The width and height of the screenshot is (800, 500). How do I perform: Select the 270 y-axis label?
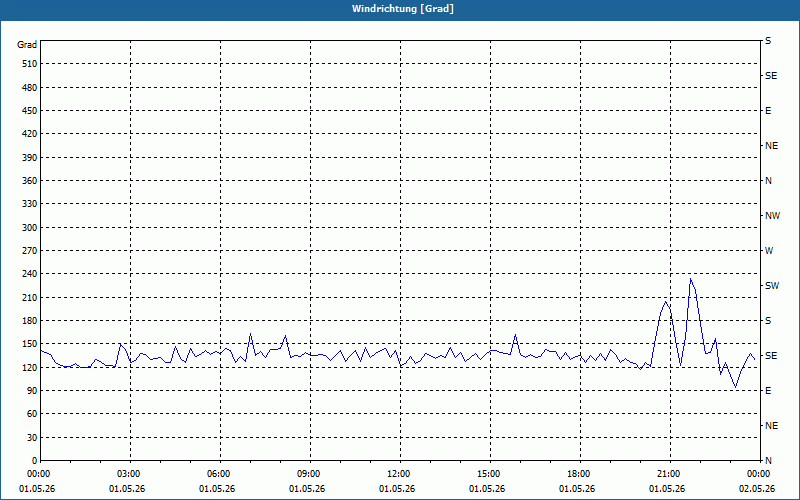pos(30,251)
